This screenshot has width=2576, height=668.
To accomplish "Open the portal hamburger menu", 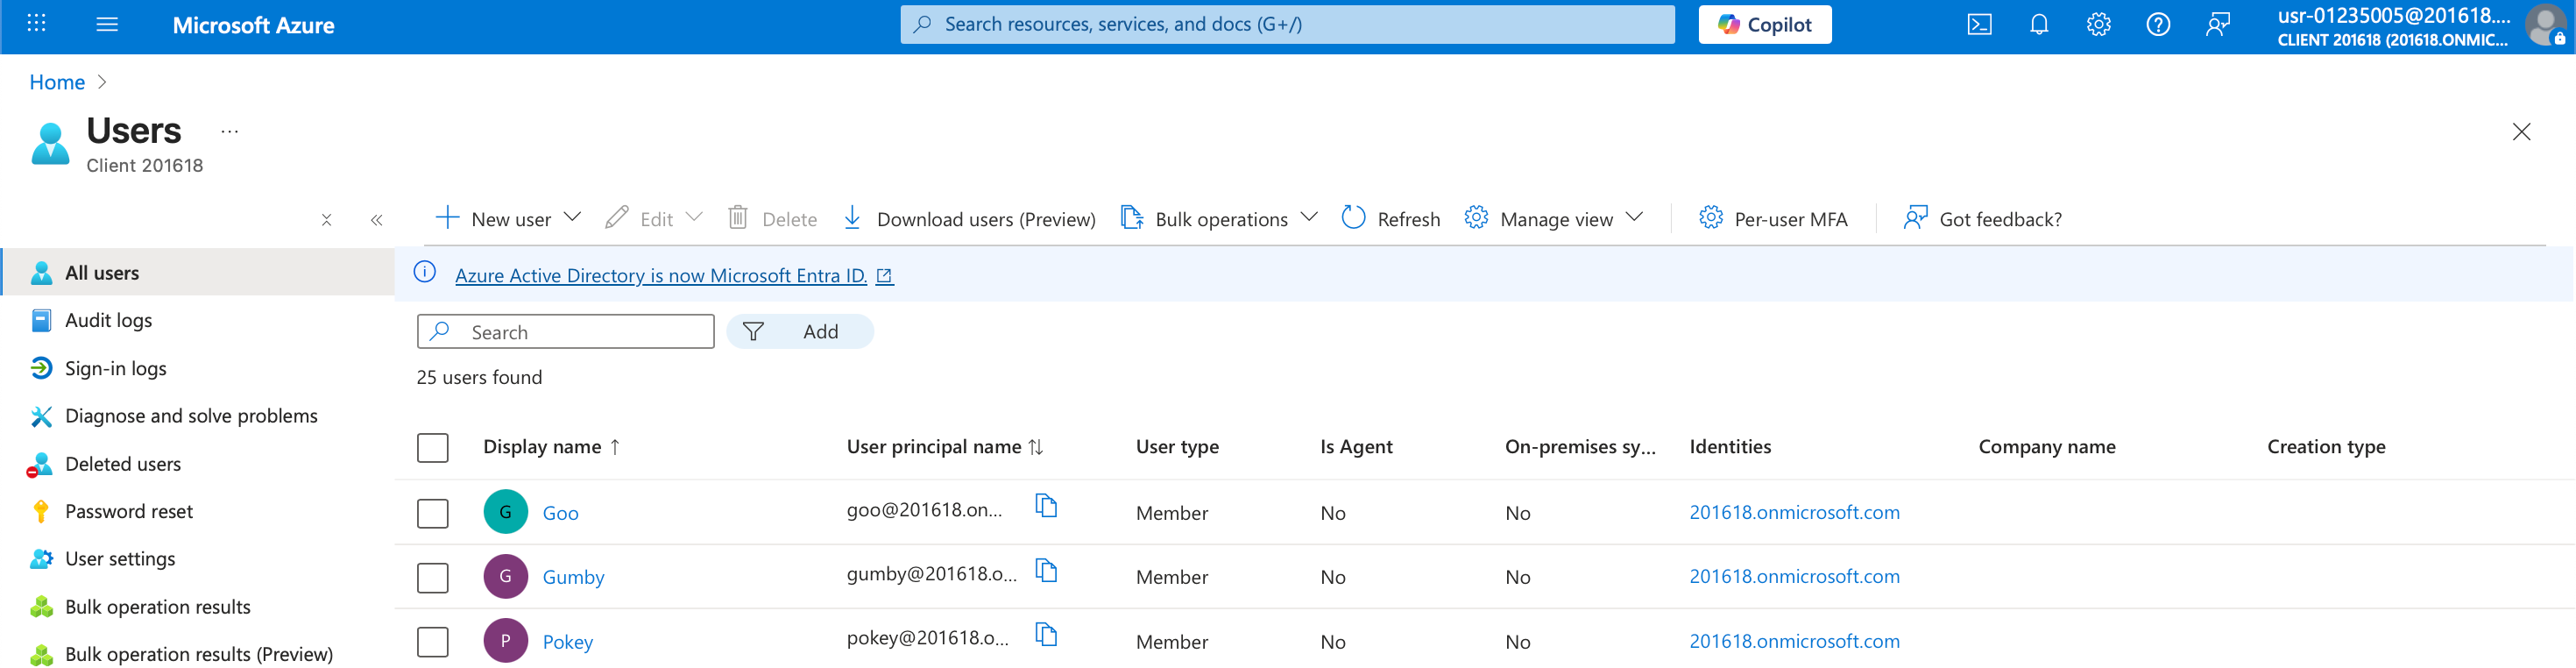I will pos(107,25).
